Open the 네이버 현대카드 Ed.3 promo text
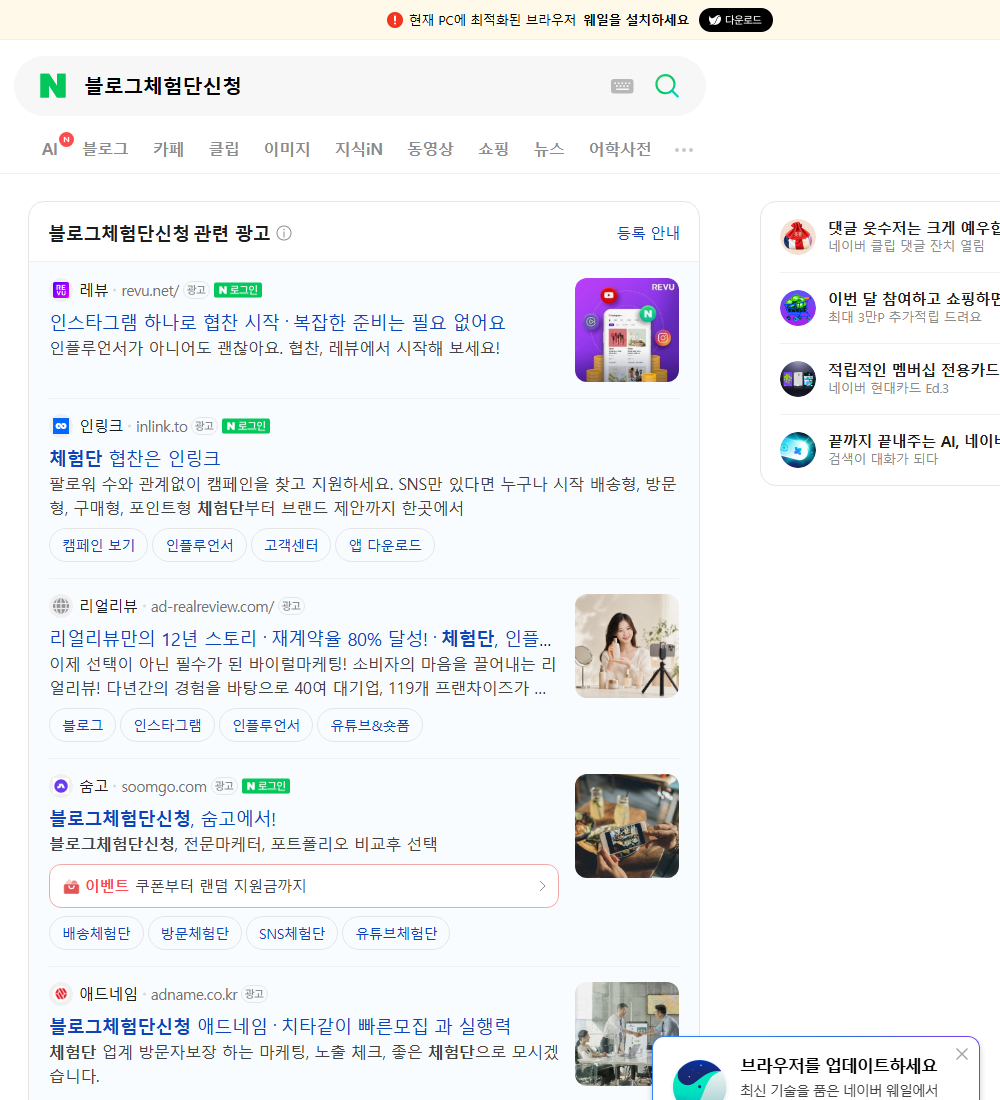This screenshot has width=1000, height=1100. 888,388
